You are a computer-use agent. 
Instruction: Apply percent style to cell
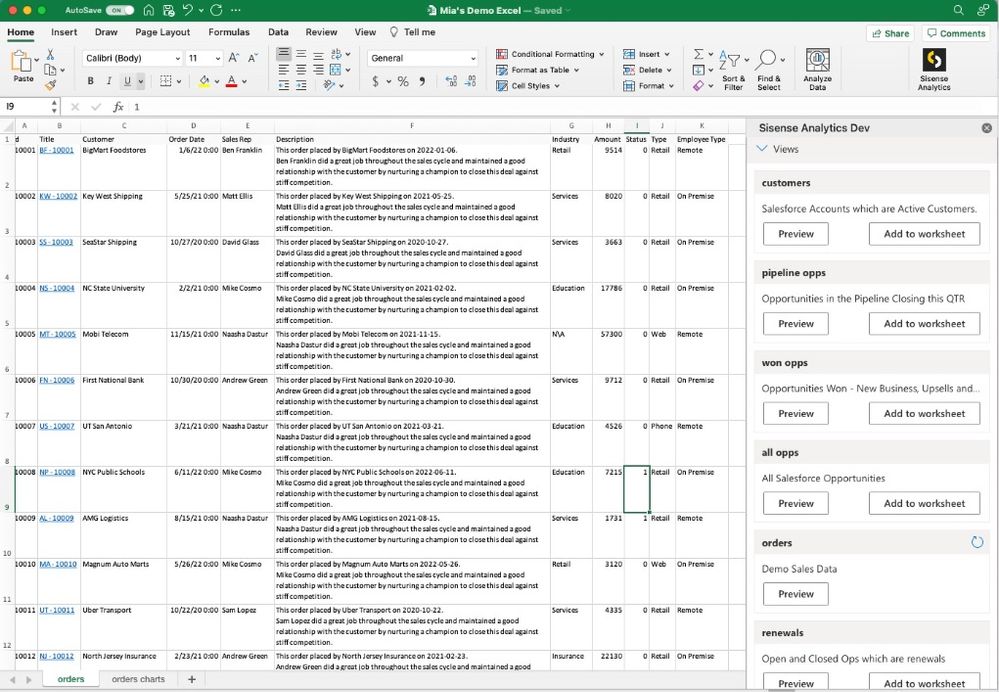coord(402,82)
